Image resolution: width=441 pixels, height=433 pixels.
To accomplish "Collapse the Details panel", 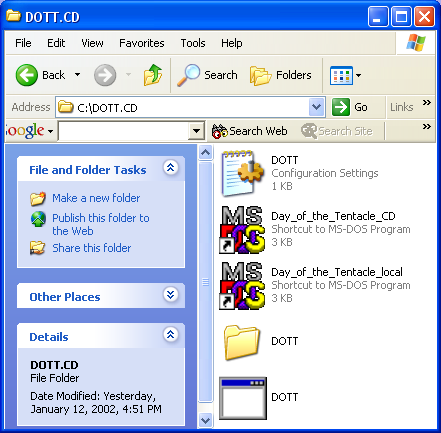I will coord(171,334).
